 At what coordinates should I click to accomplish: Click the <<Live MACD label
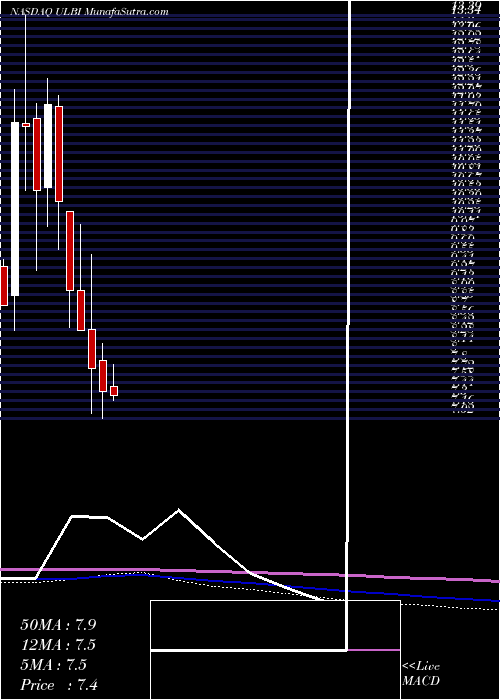point(421,674)
